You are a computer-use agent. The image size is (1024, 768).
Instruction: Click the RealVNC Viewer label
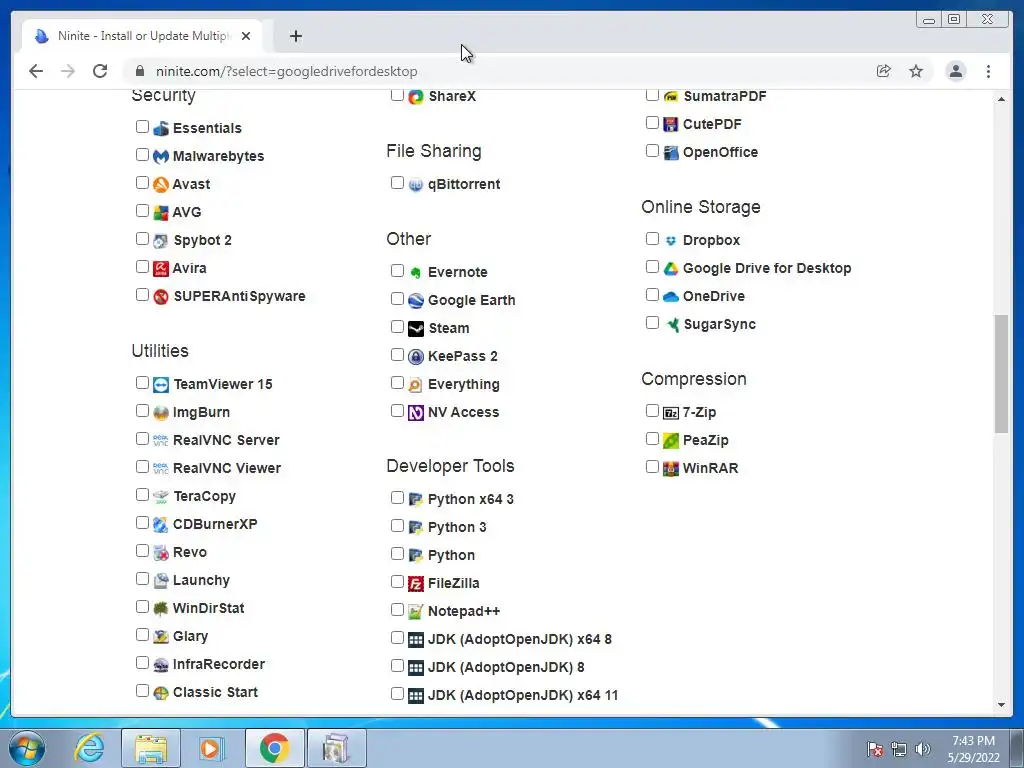227,469
